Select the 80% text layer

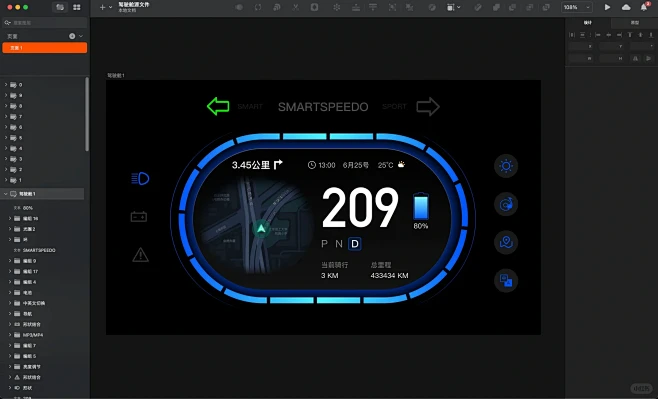coord(42,208)
